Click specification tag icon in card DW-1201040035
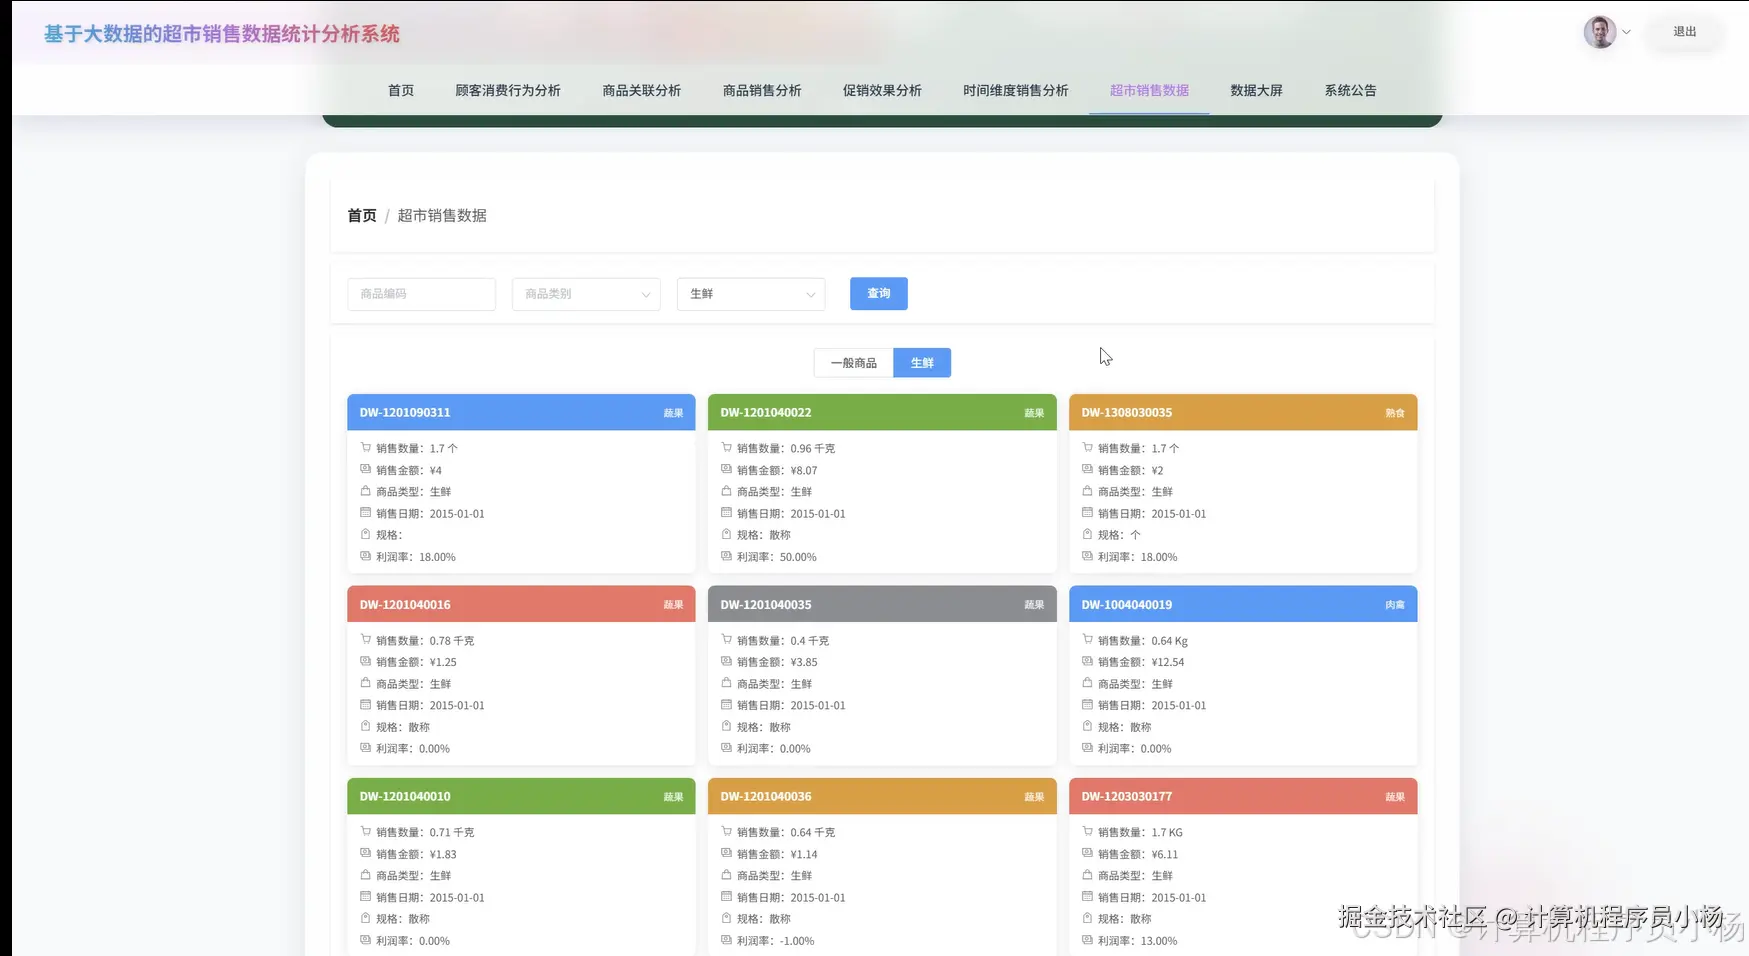Image resolution: width=1749 pixels, height=956 pixels. [x=727, y=727]
